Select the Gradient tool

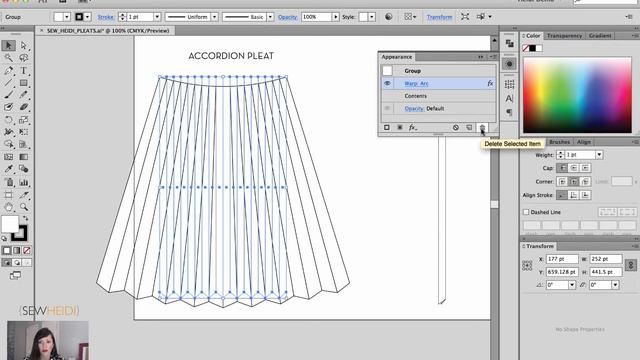(24, 157)
